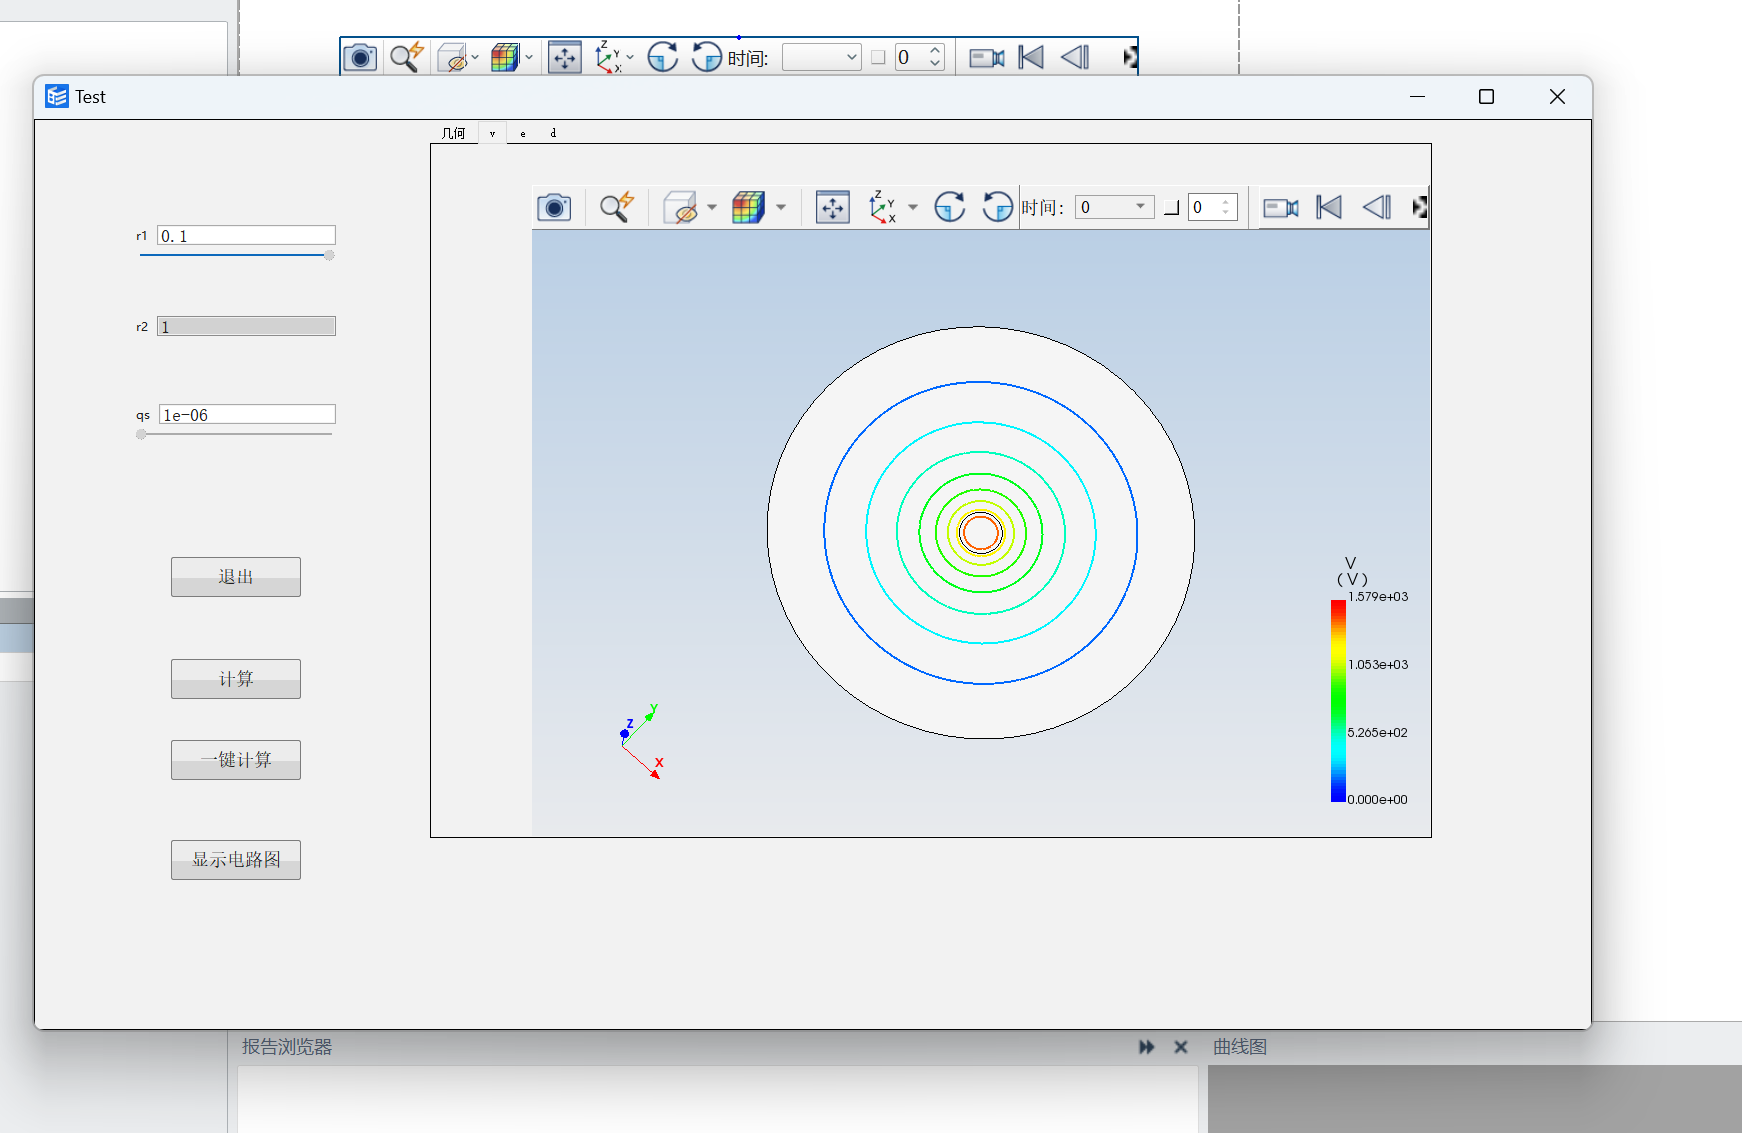Click the r2 input field
1742x1133 pixels.
point(246,326)
